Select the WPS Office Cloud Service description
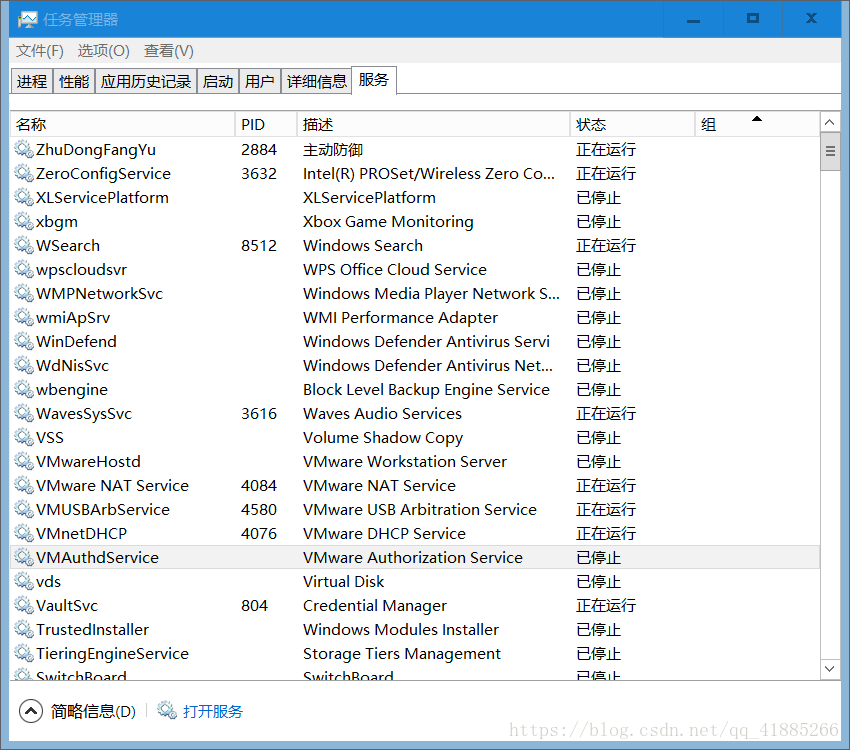850x750 pixels. coord(395,269)
